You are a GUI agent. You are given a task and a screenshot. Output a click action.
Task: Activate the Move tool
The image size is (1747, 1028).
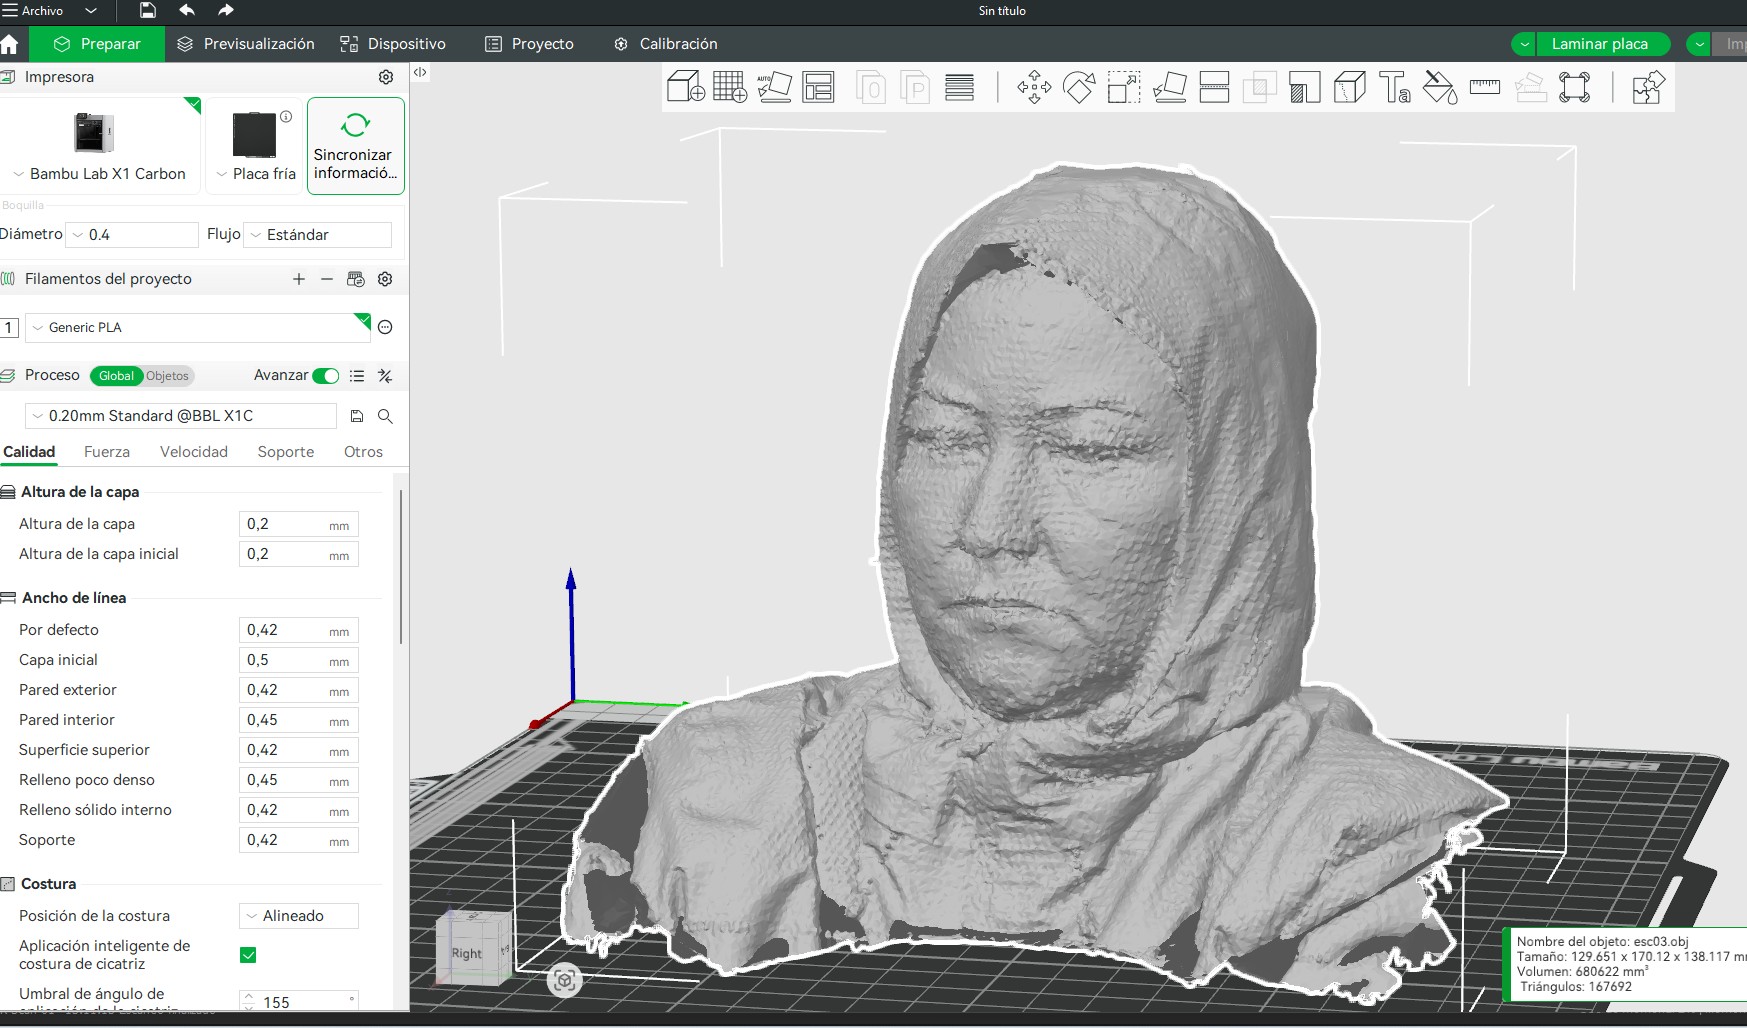tap(1034, 87)
